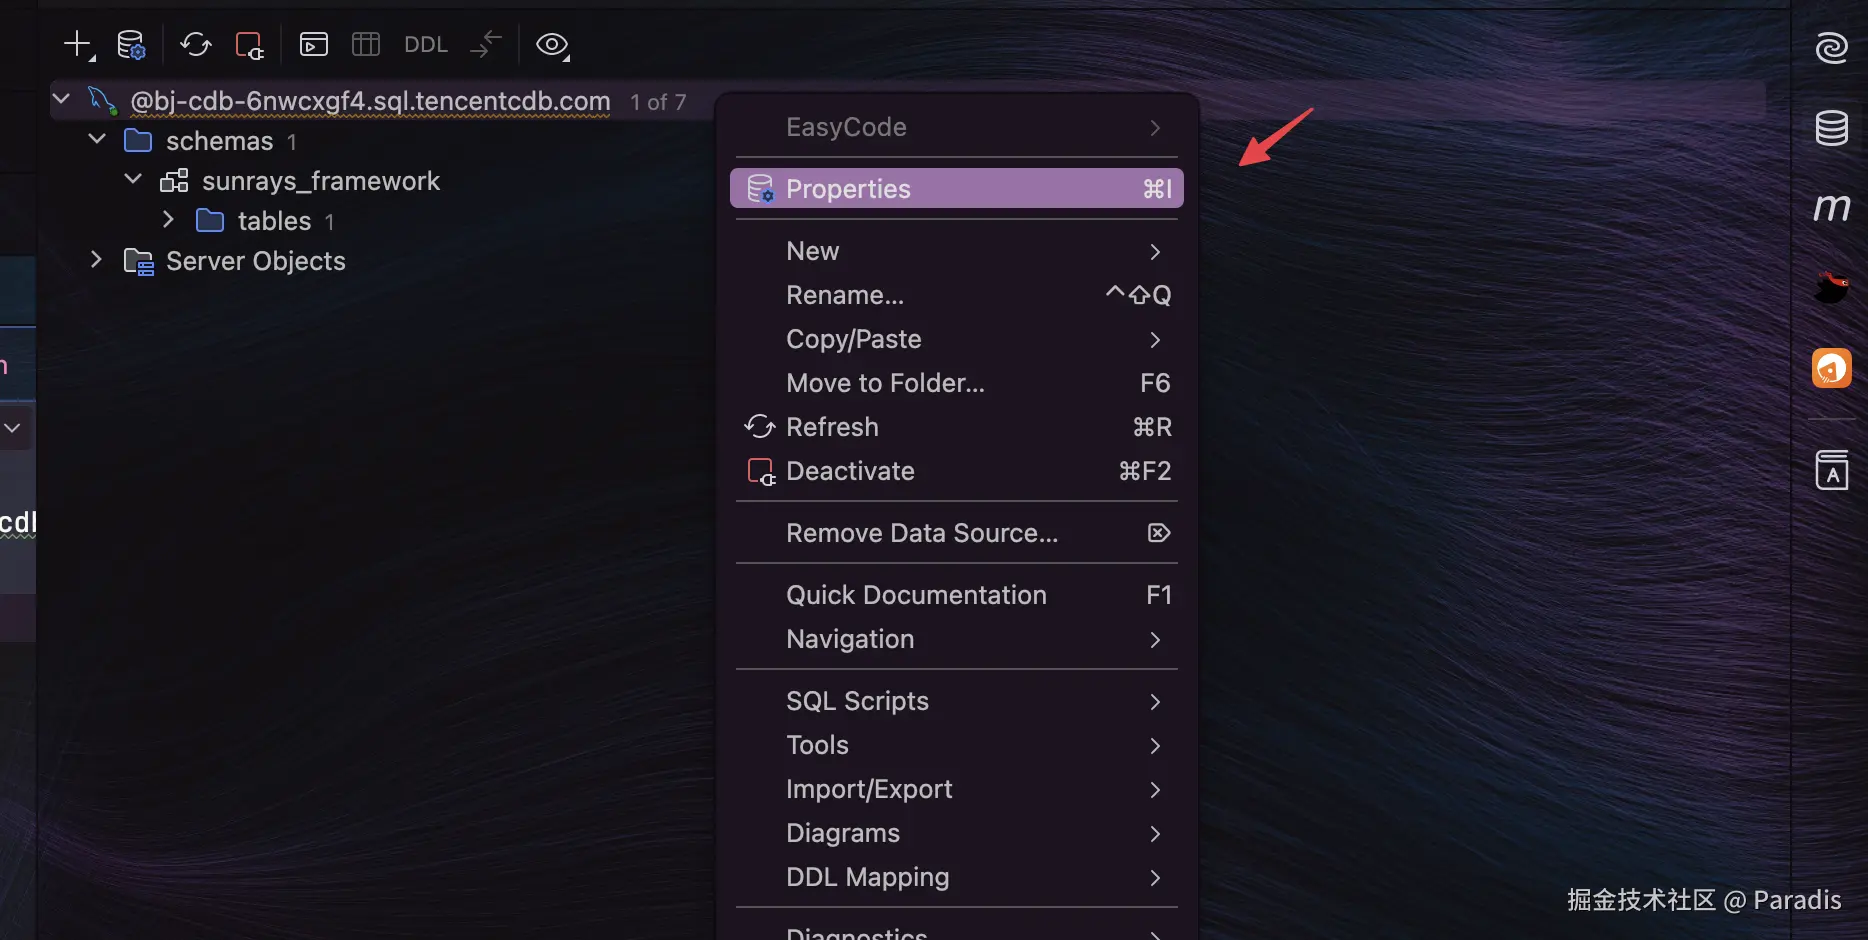
Task: Click the Deactivate toolbar icon
Action: [249, 45]
